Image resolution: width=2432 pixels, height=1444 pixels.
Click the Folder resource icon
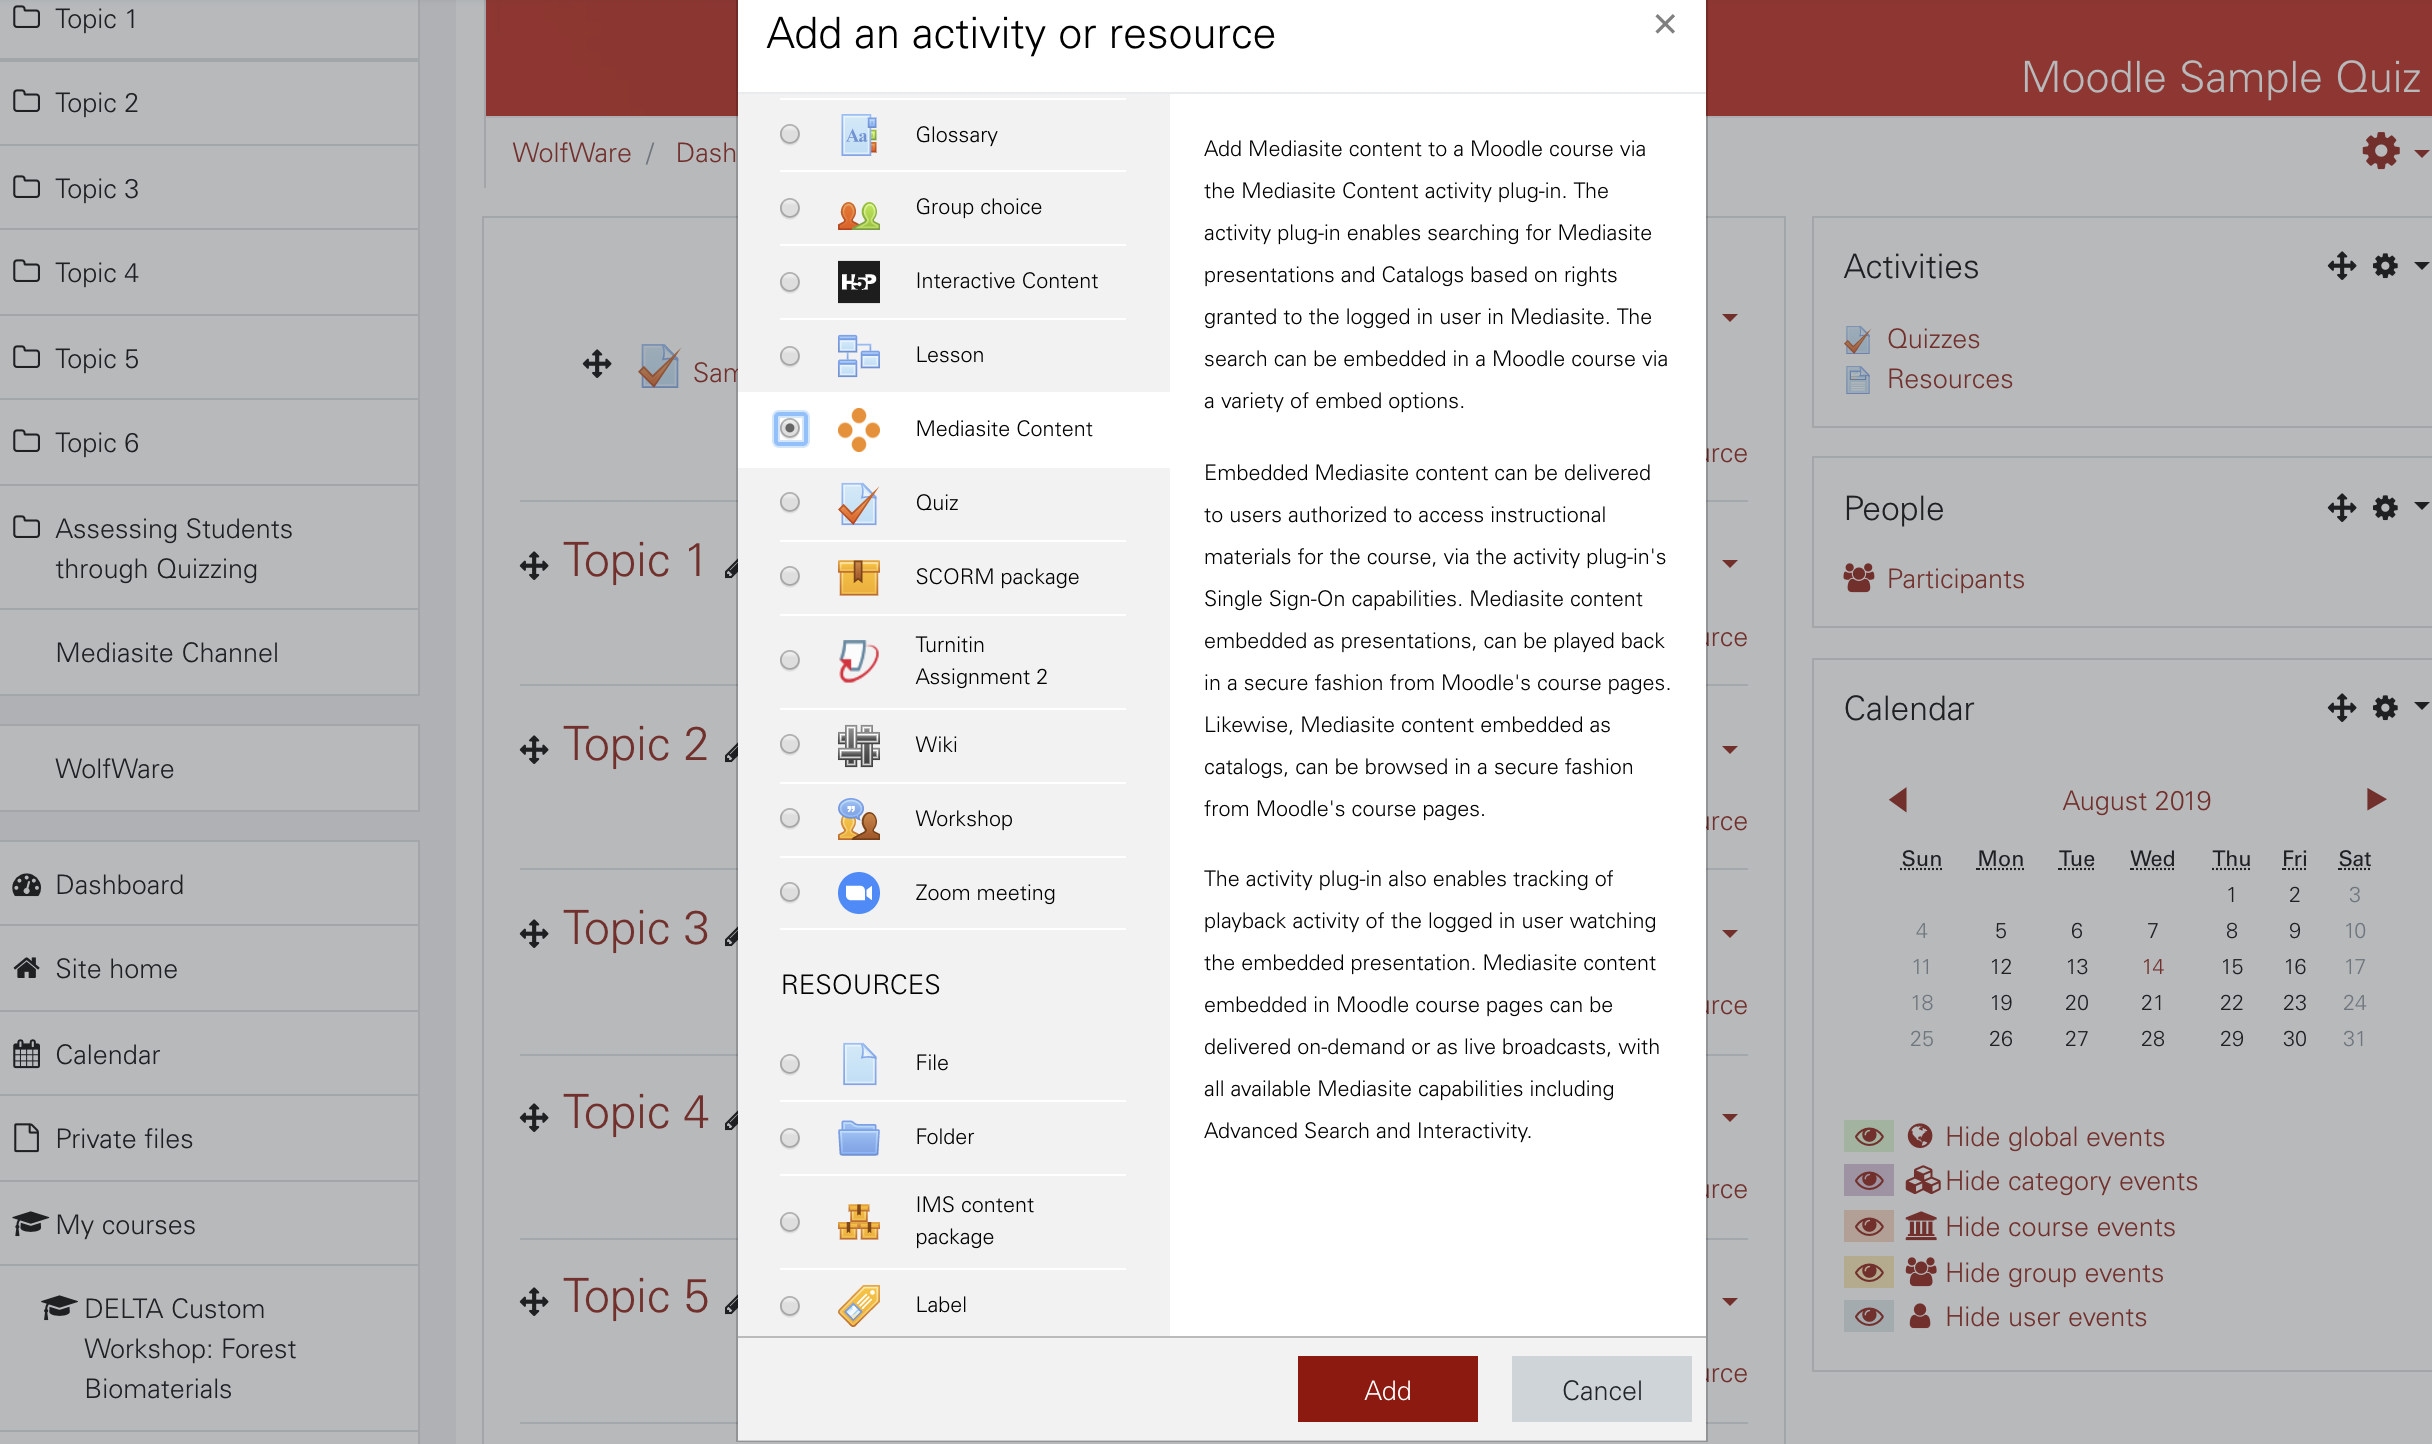point(858,1137)
